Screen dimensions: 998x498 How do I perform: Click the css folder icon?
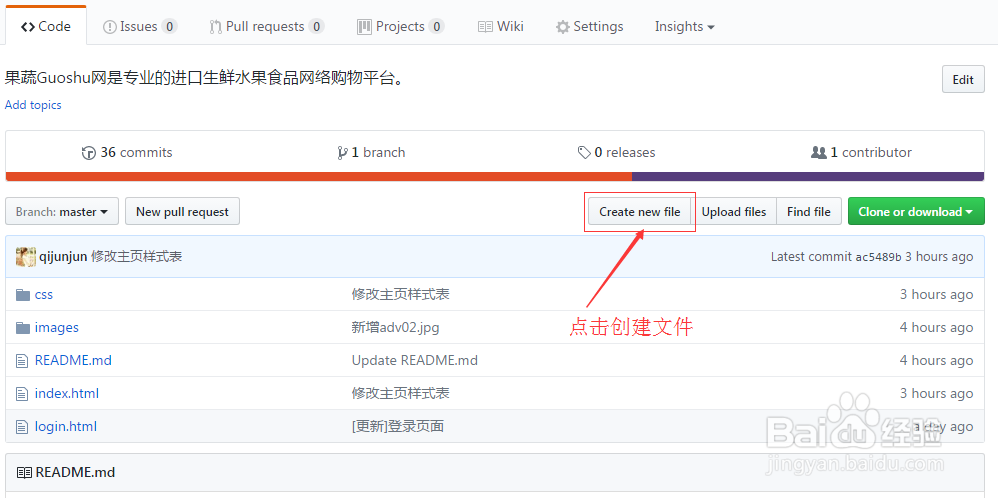coord(23,294)
